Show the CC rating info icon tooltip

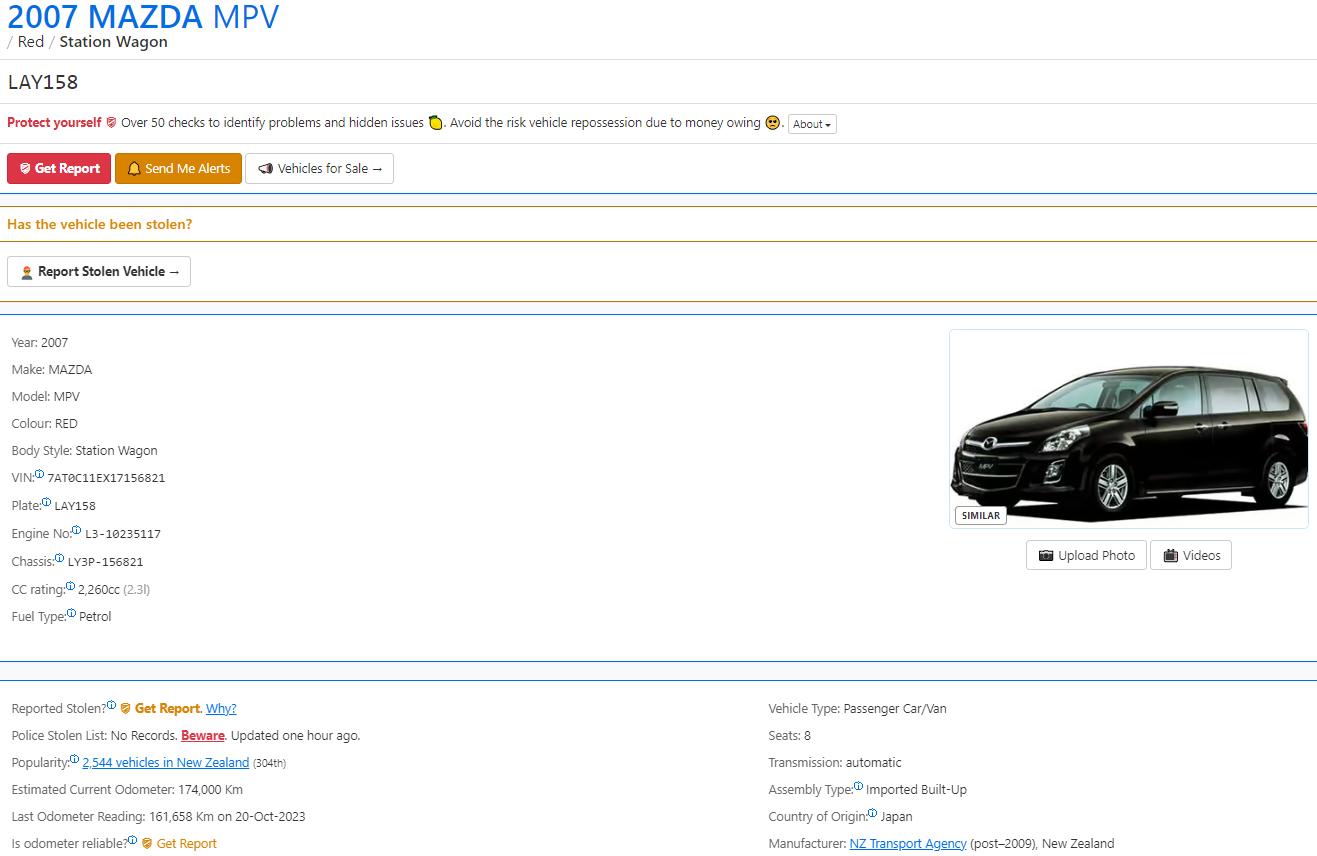coord(71,586)
